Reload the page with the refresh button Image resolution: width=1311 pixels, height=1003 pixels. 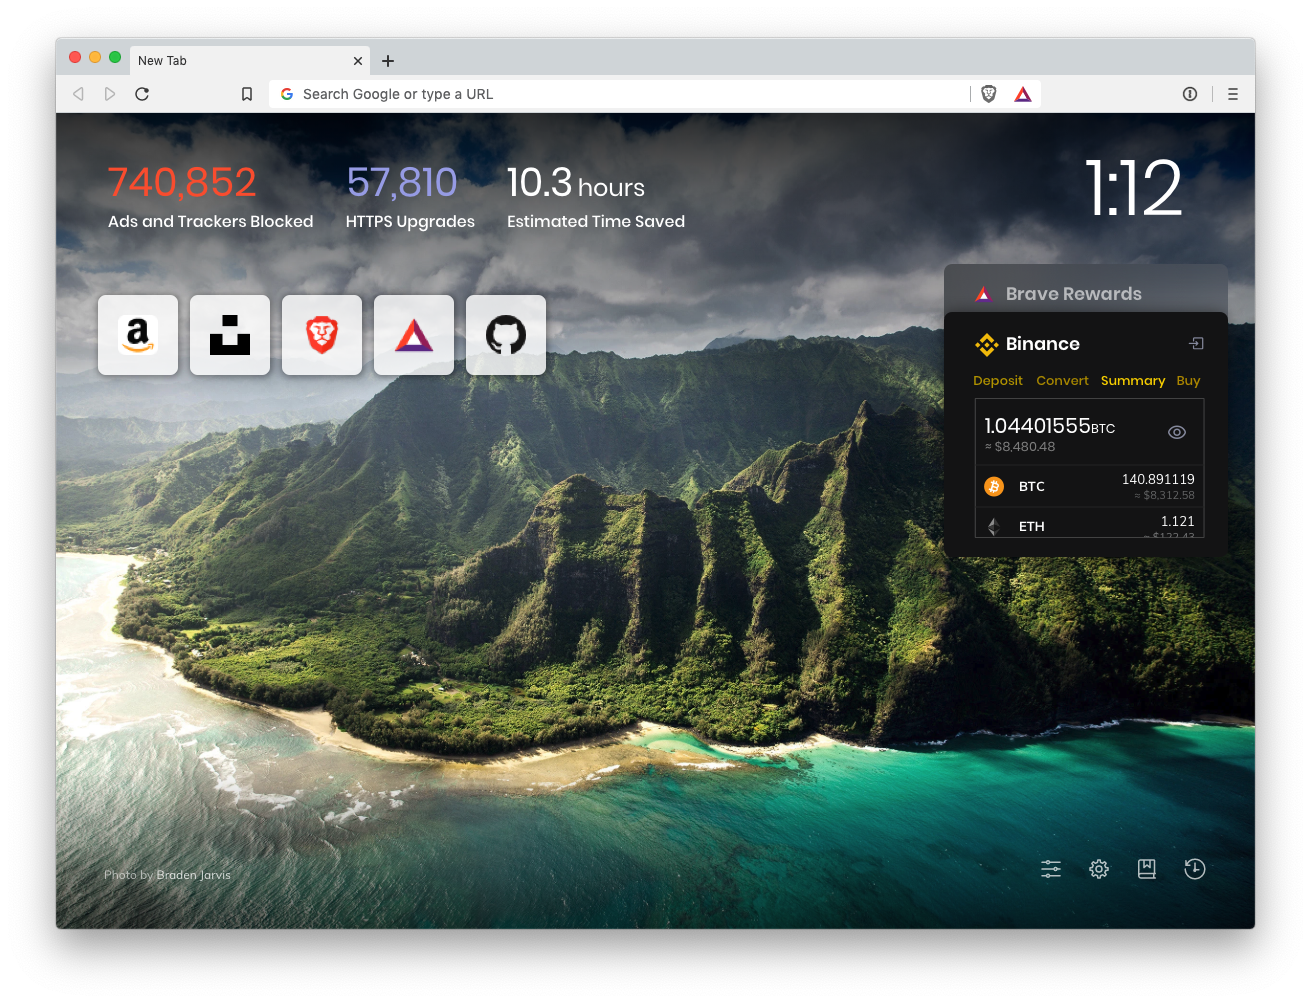(142, 94)
